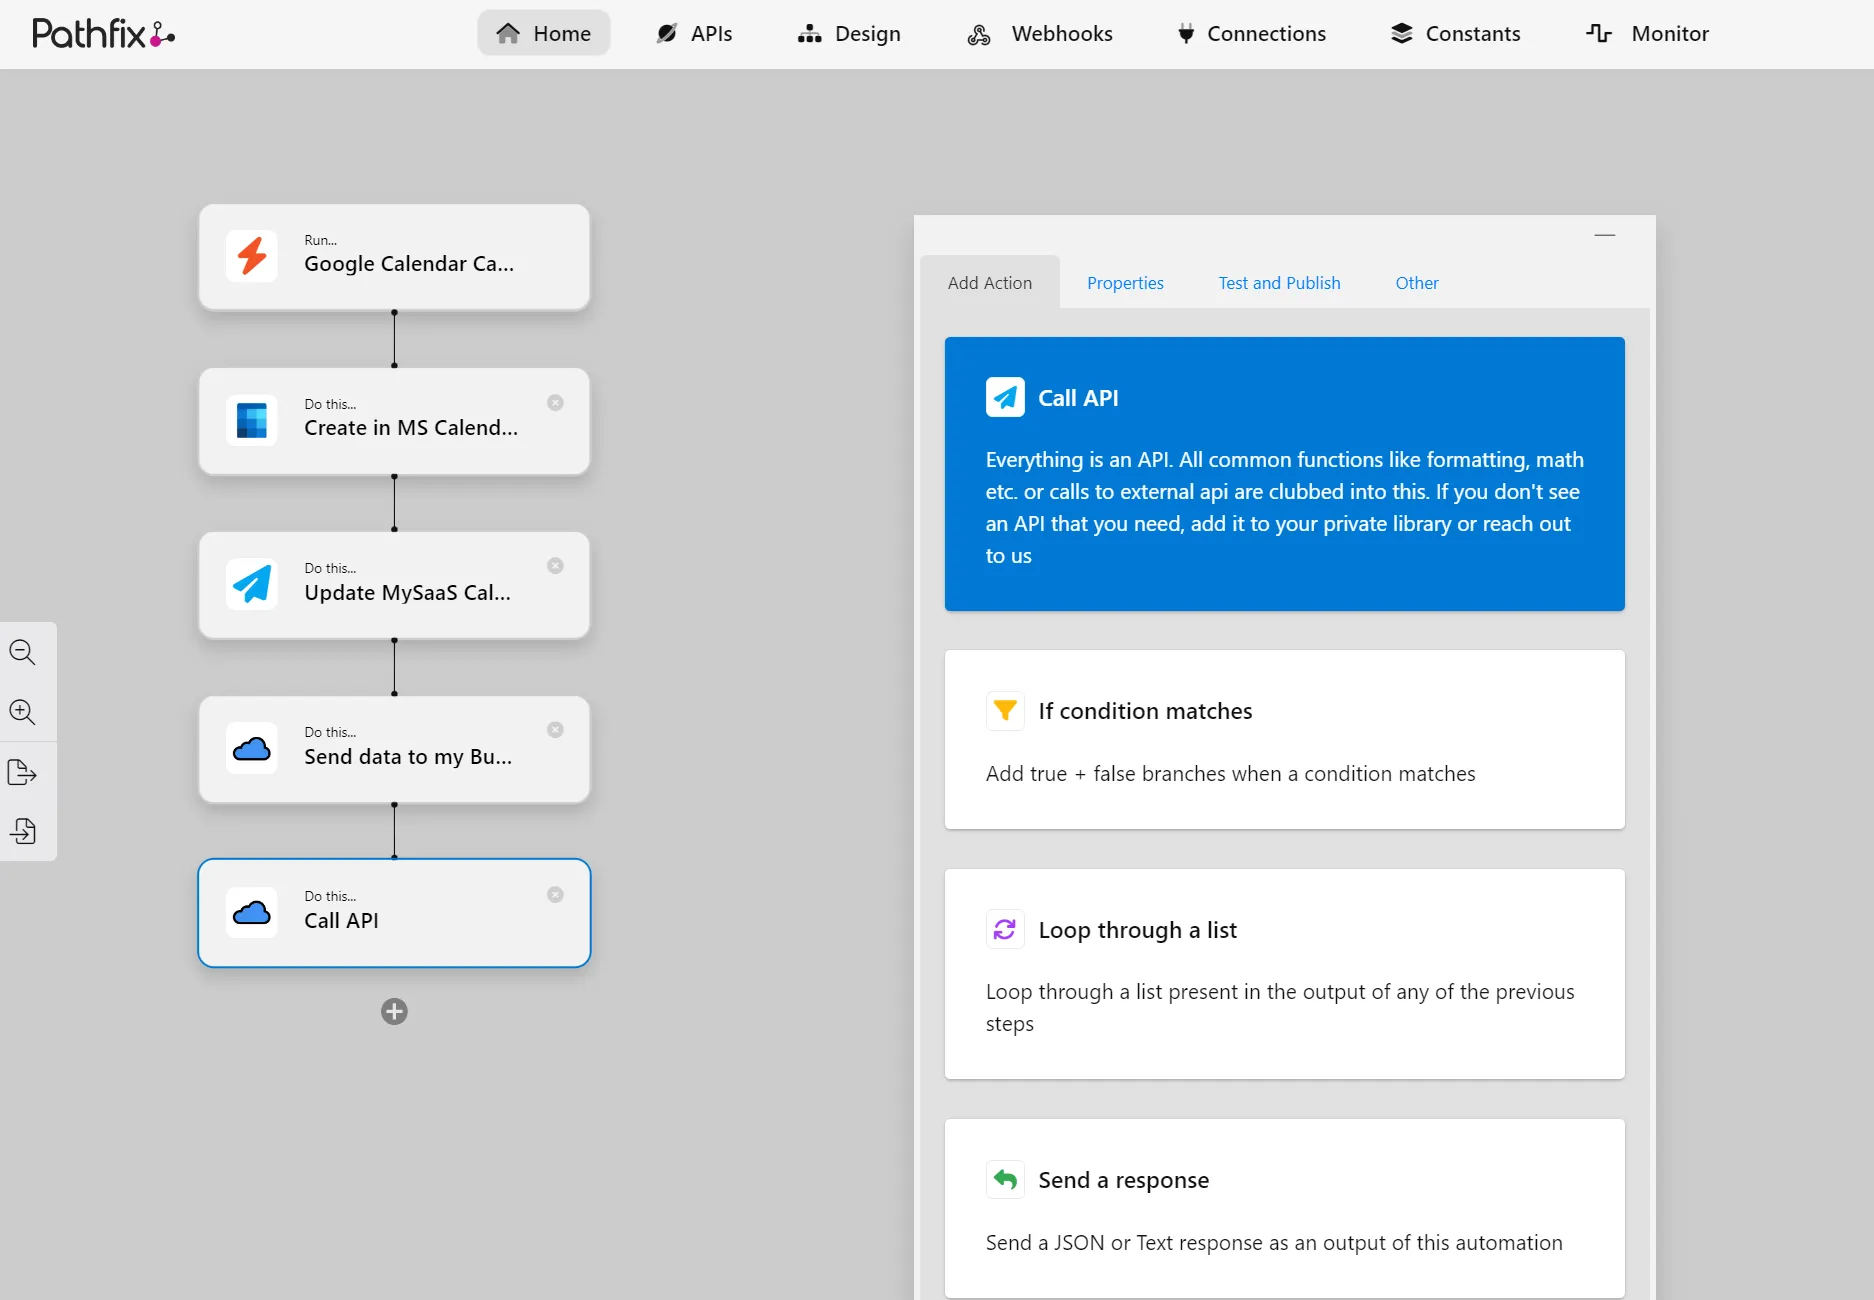
Task: Click the green reply arrow icon
Action: (x=1005, y=1180)
